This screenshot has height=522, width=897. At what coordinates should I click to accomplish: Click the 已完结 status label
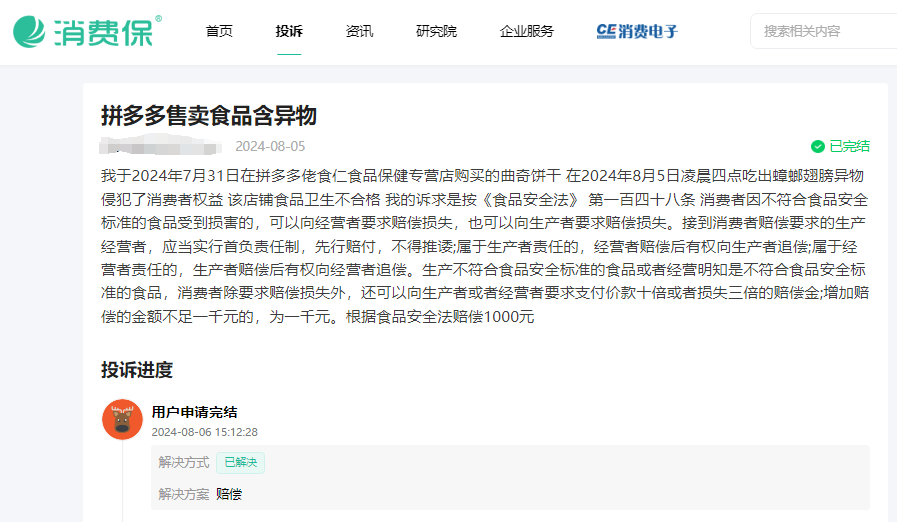click(x=850, y=147)
